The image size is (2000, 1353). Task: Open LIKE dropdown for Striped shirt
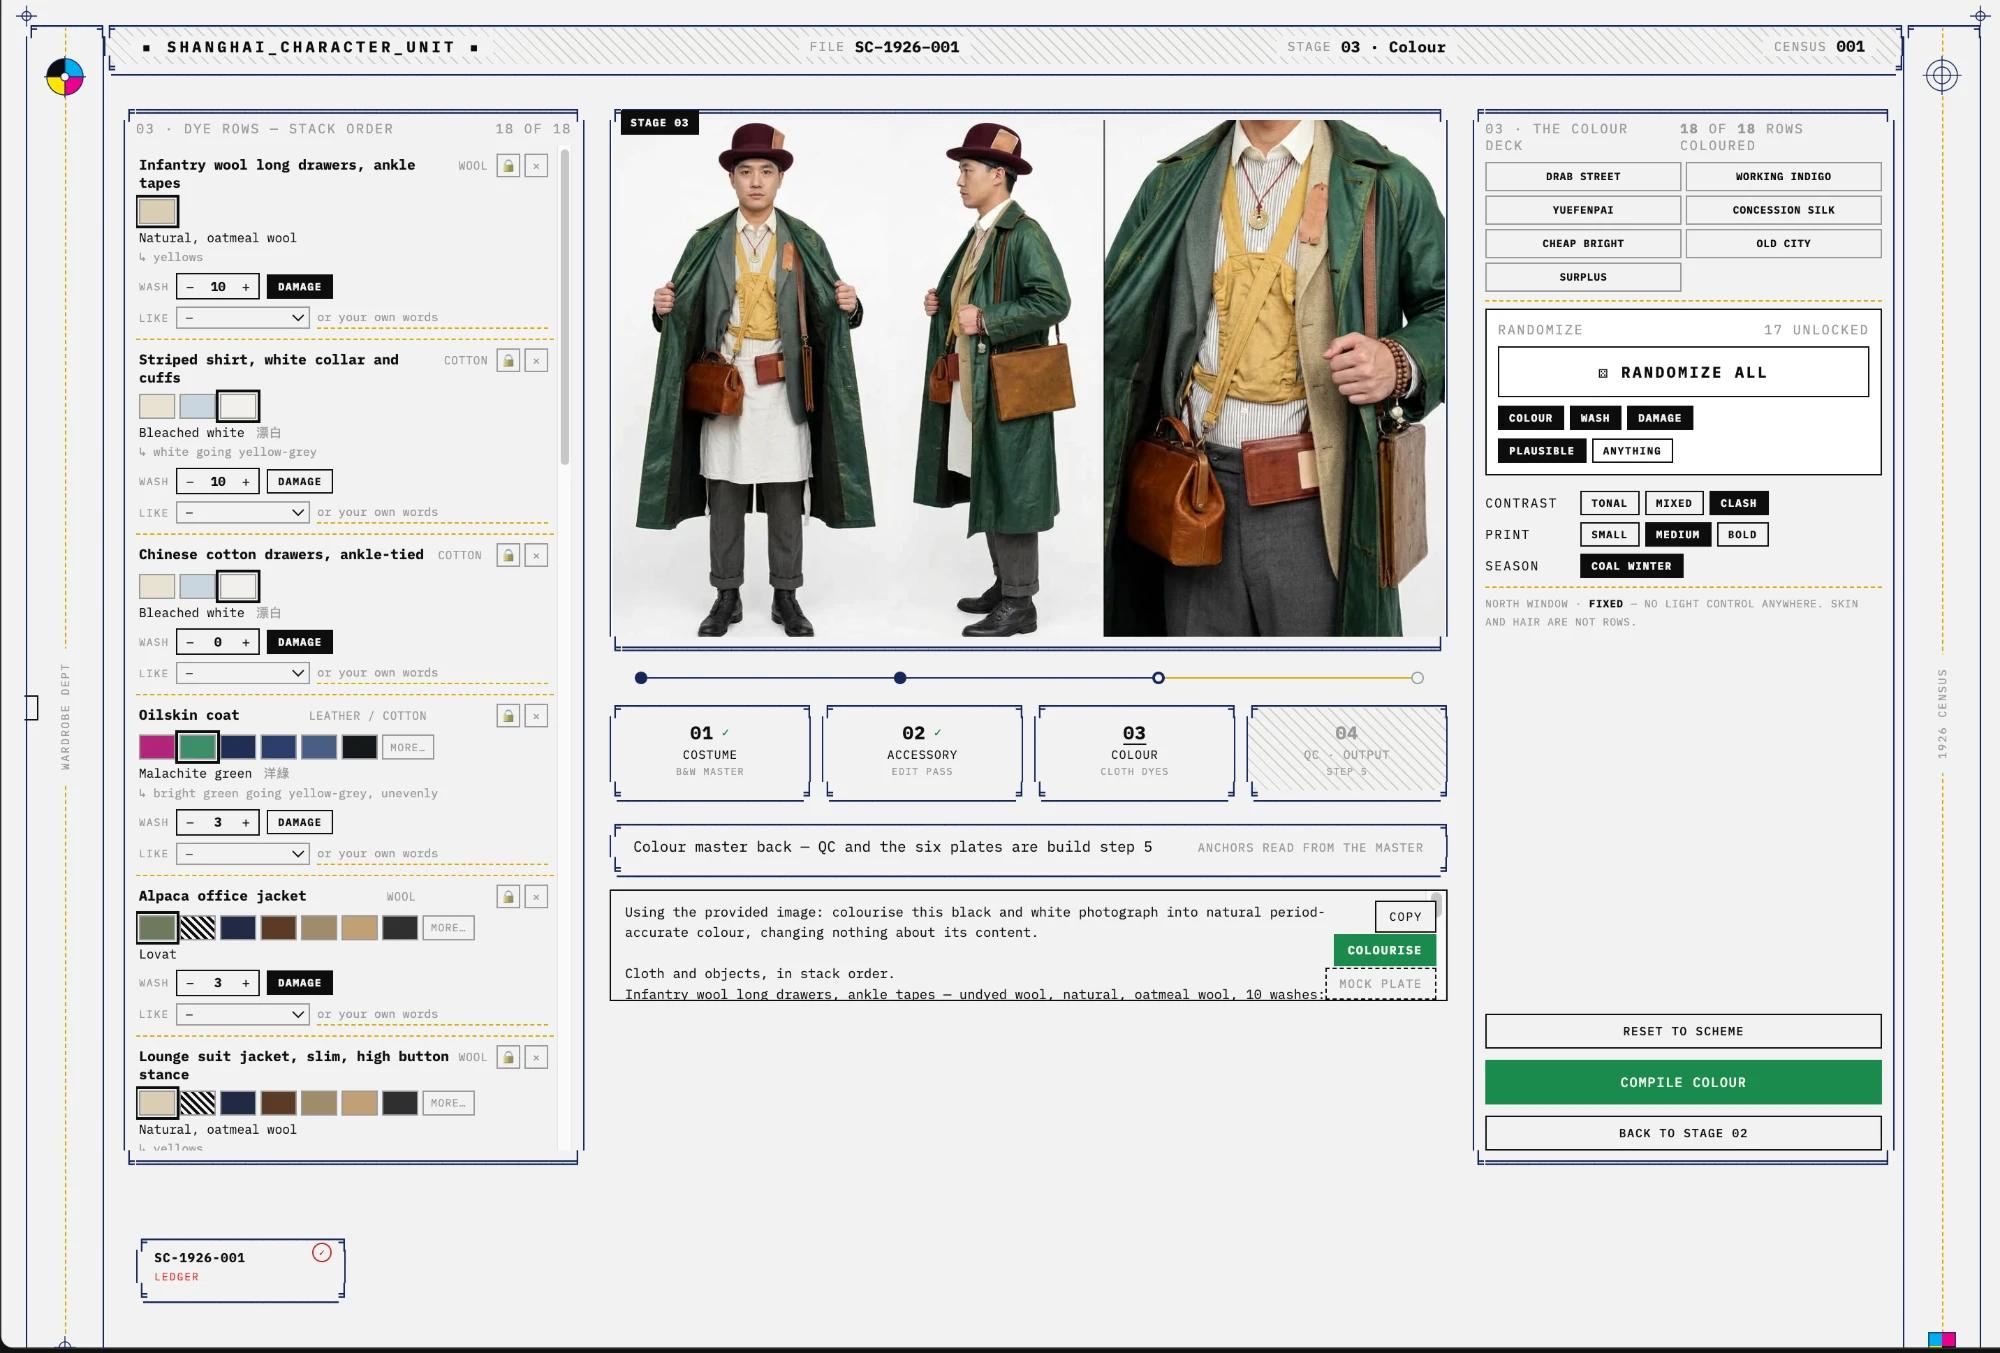coord(243,513)
